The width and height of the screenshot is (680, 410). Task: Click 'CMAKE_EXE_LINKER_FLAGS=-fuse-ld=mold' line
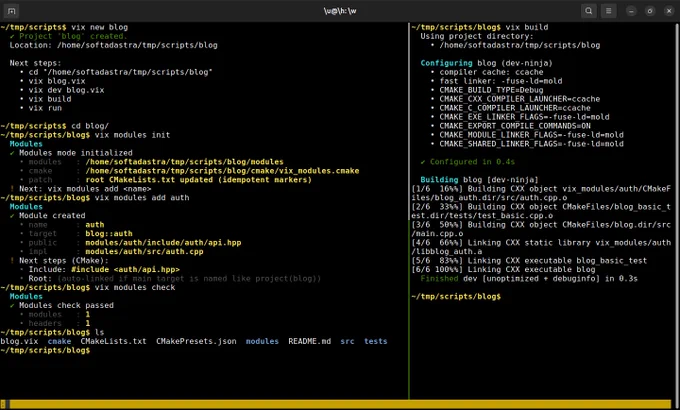524,117
